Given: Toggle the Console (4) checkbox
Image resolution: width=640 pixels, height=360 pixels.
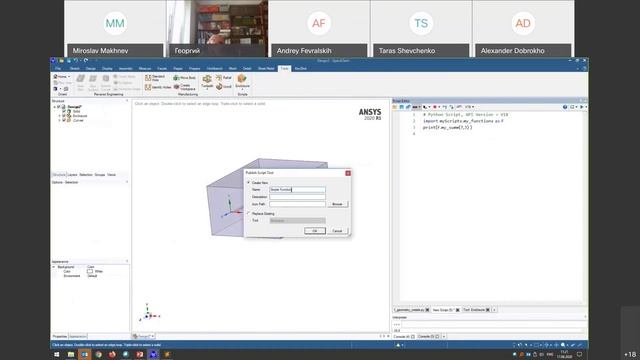Looking at the screenshot, I should click(x=413, y=337).
